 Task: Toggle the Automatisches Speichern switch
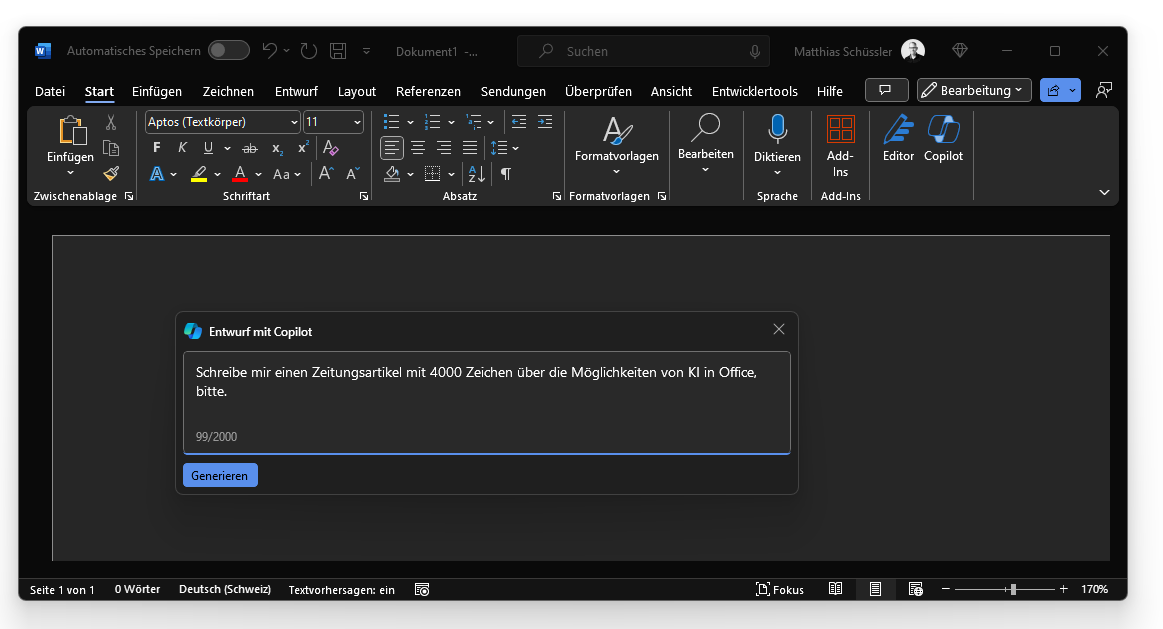pyautogui.click(x=228, y=50)
